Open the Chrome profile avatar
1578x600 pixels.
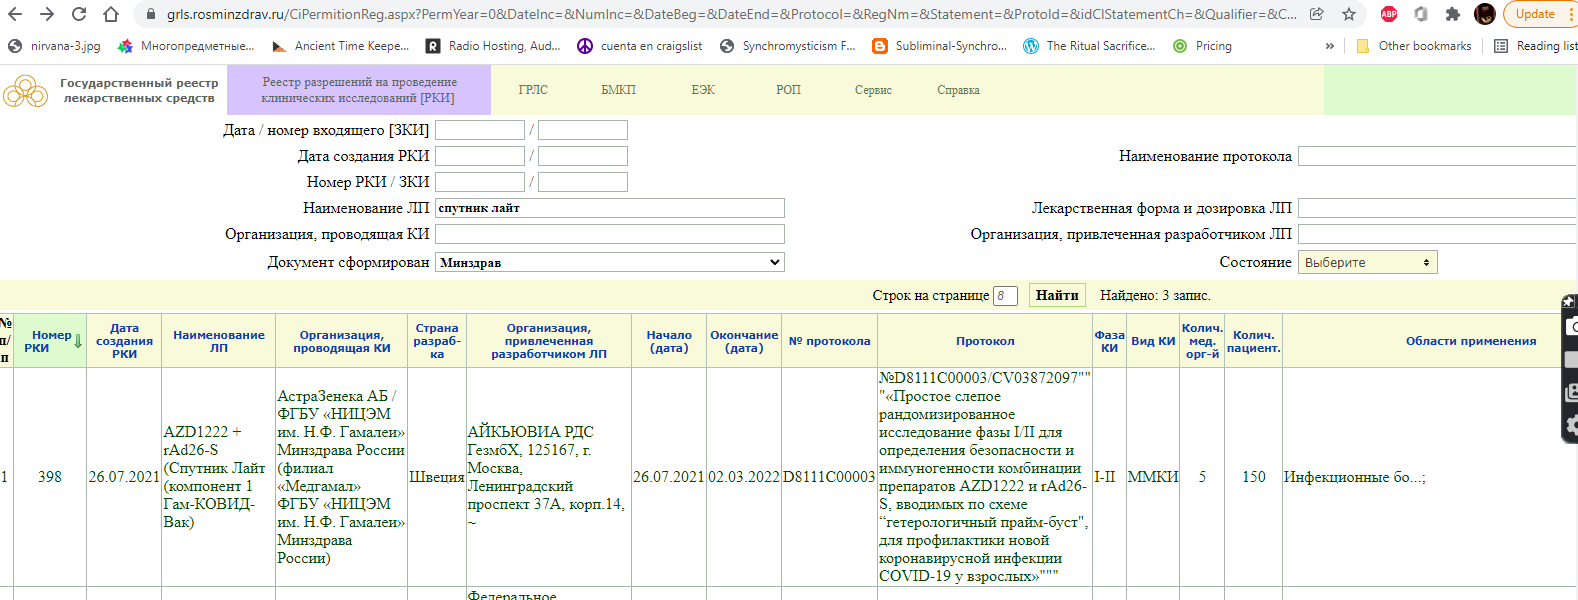tap(1485, 14)
